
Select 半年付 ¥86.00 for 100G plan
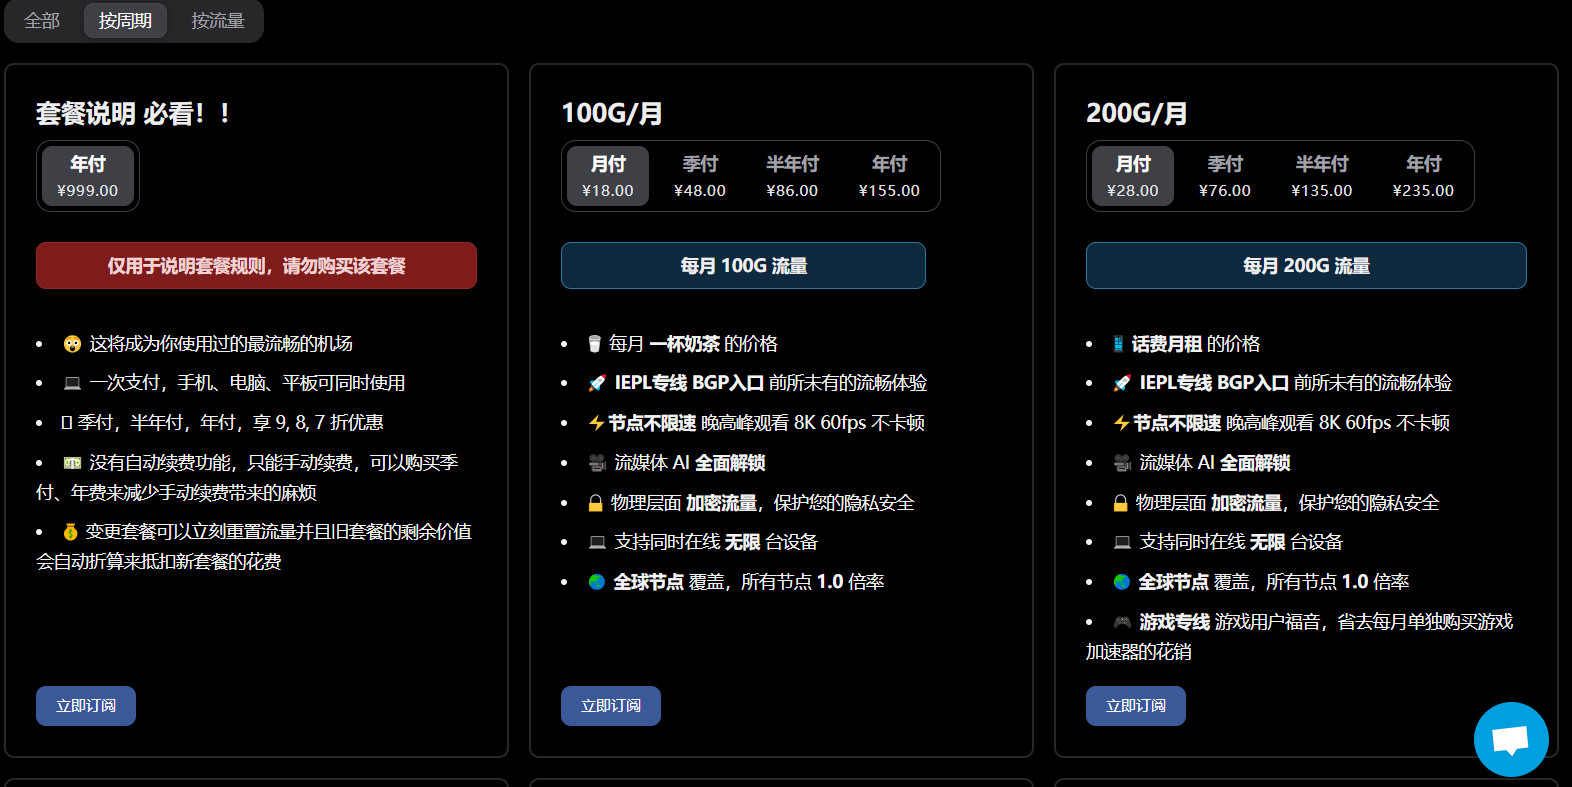(792, 176)
